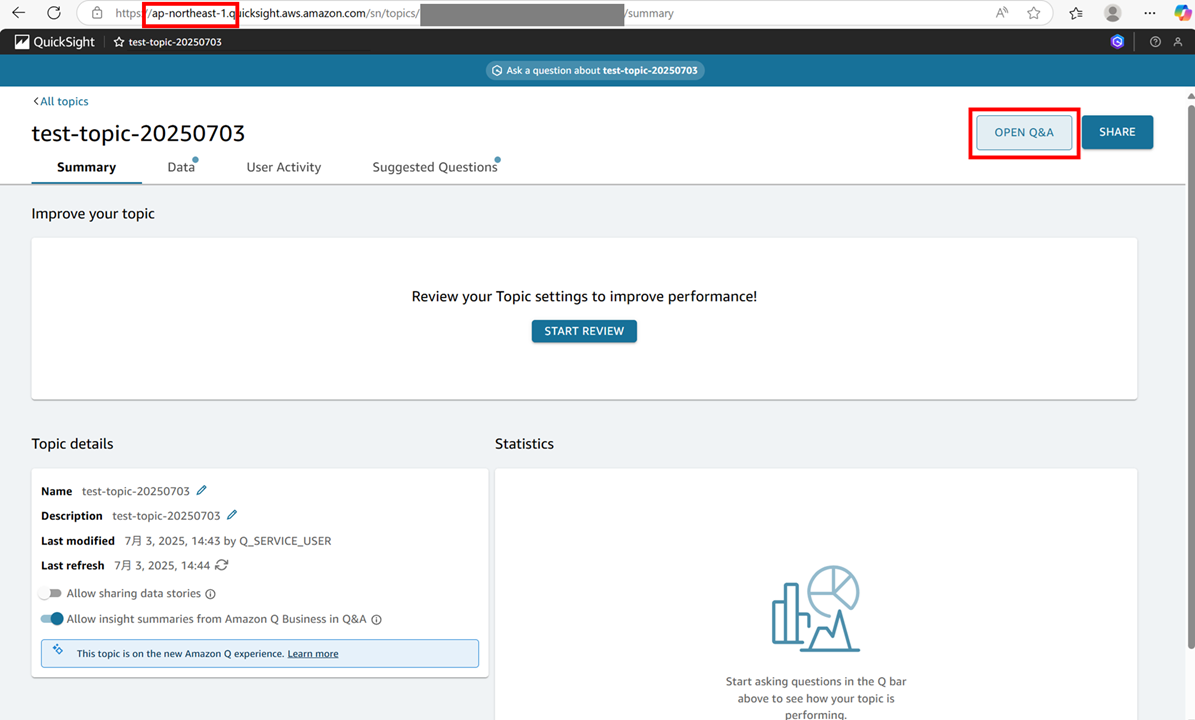Click the OPEN Q&A button
The image size is (1195, 720).
1024,133
